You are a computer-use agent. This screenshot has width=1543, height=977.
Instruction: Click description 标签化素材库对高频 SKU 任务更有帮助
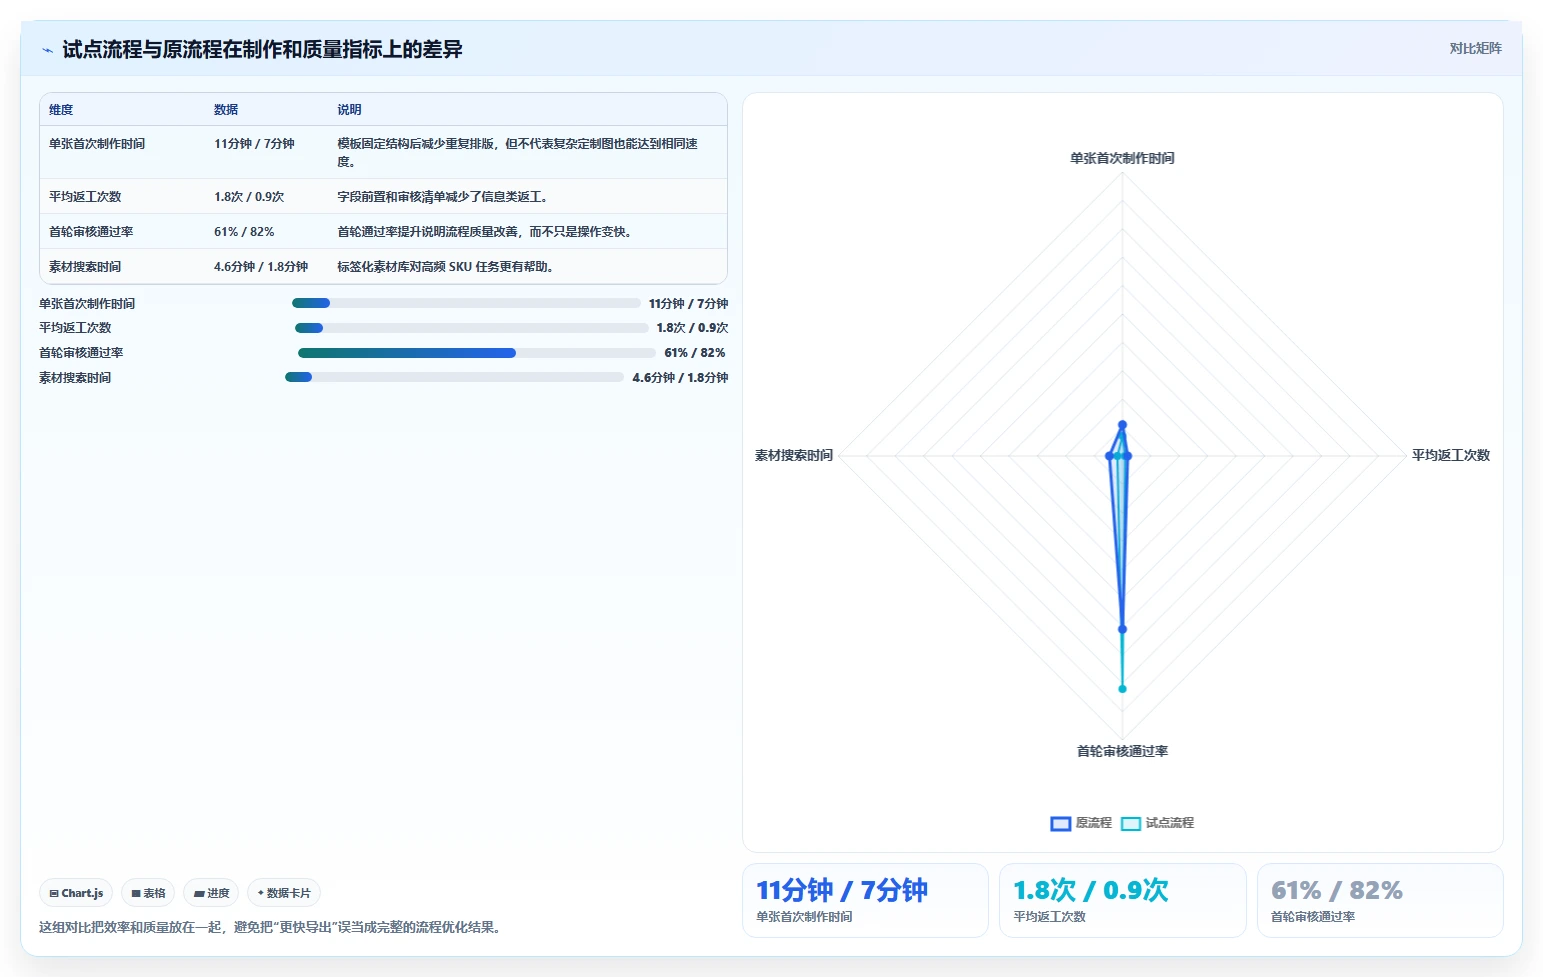tap(446, 267)
